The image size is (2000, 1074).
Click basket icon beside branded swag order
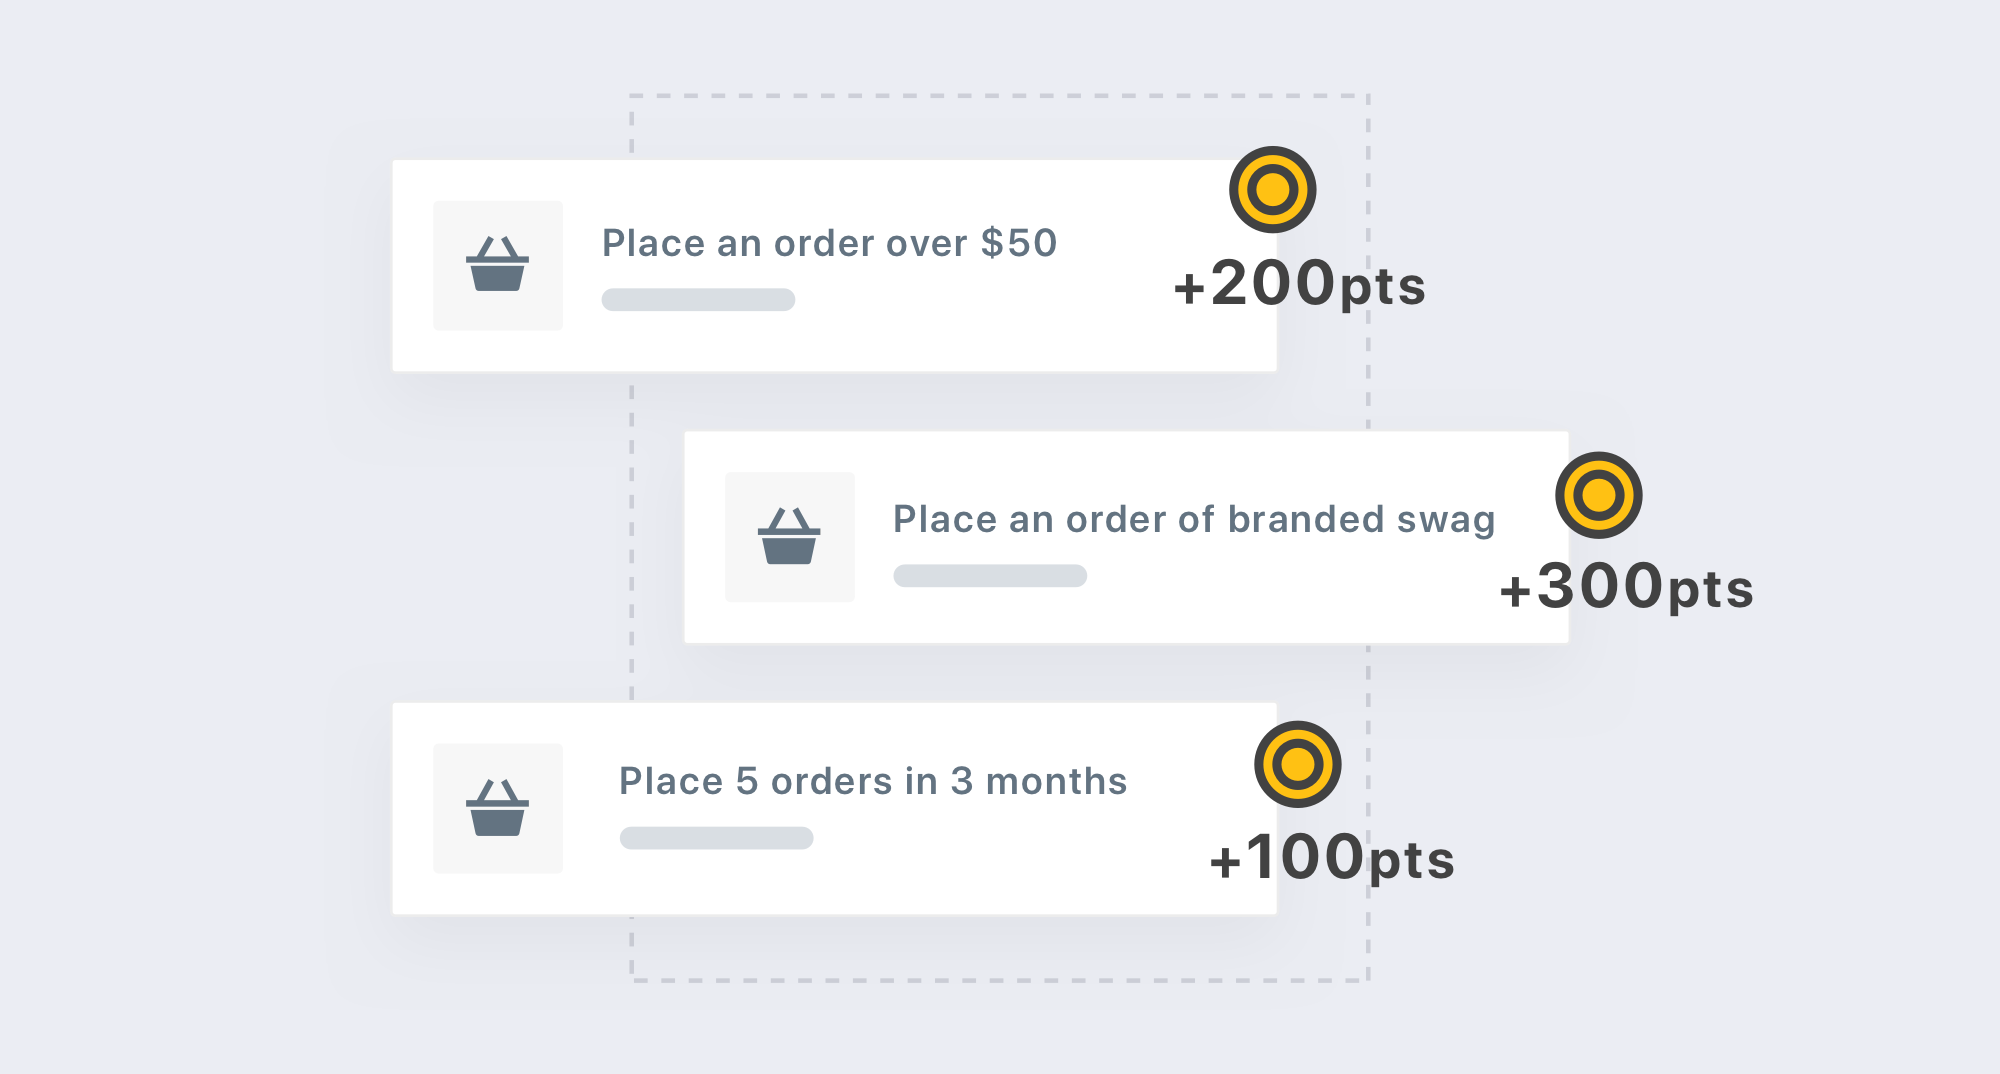(789, 536)
